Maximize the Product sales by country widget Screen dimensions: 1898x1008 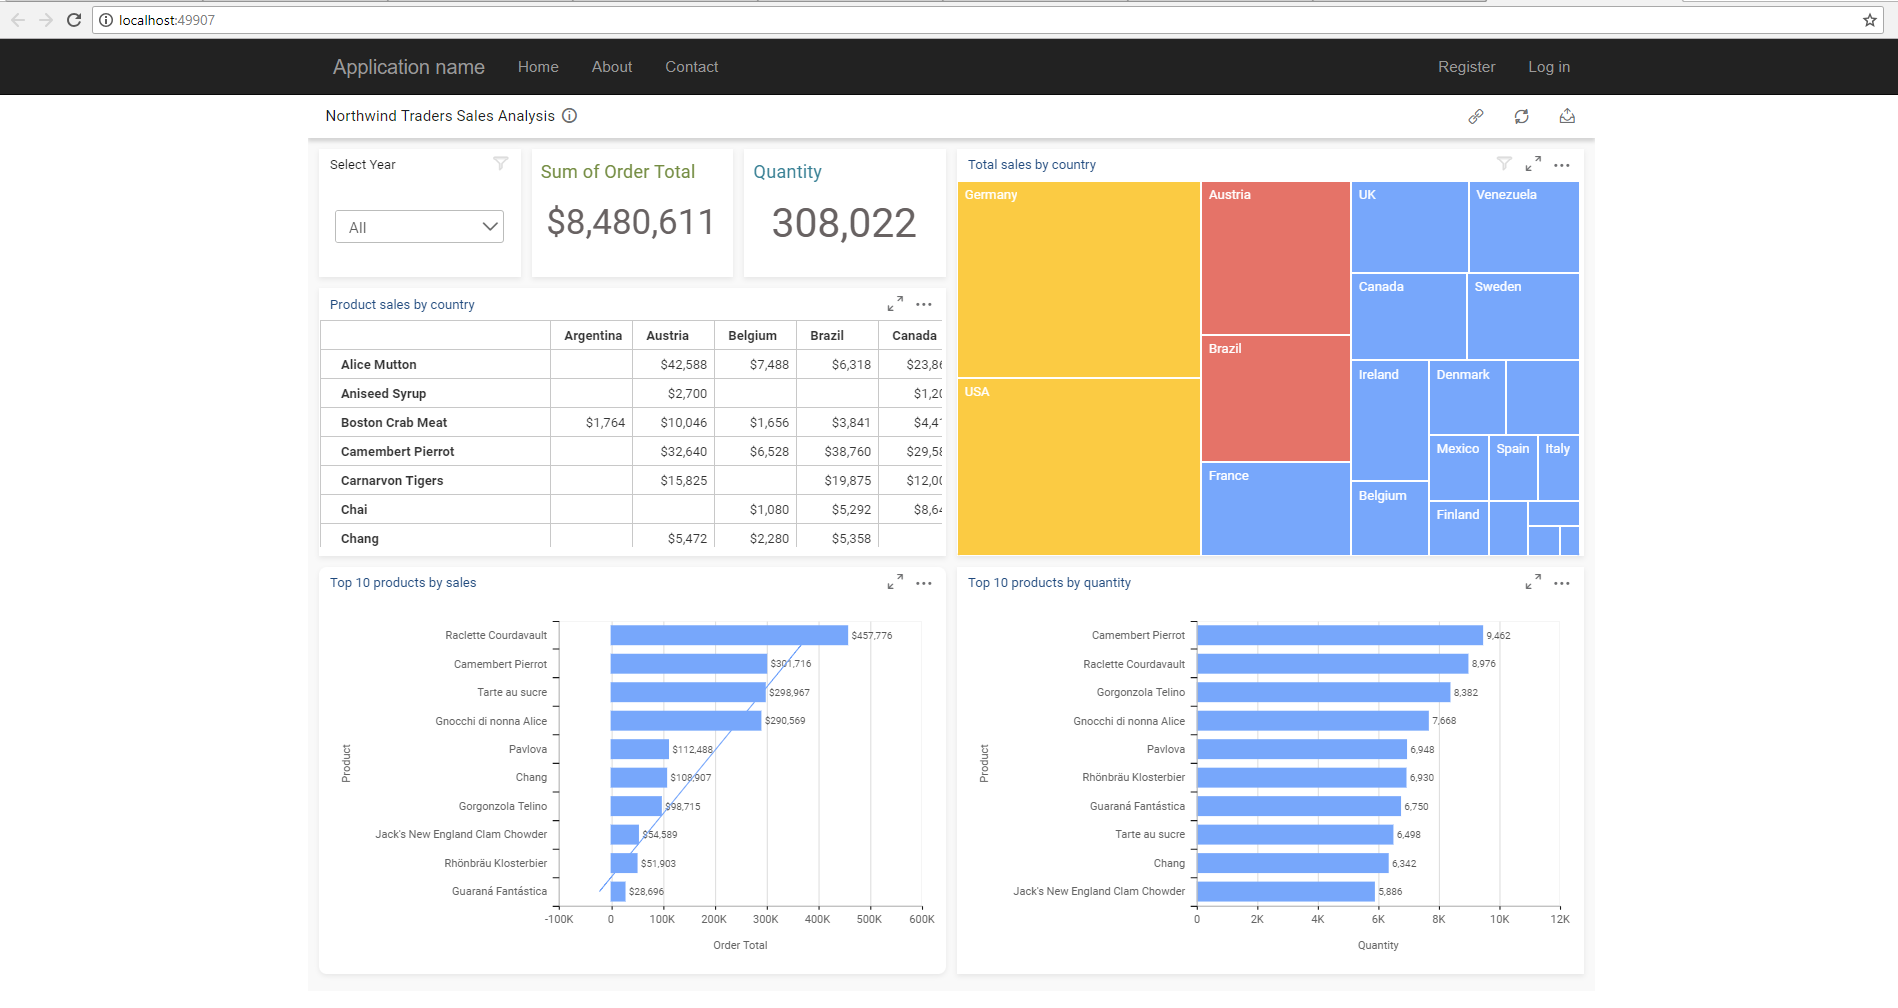click(x=895, y=303)
